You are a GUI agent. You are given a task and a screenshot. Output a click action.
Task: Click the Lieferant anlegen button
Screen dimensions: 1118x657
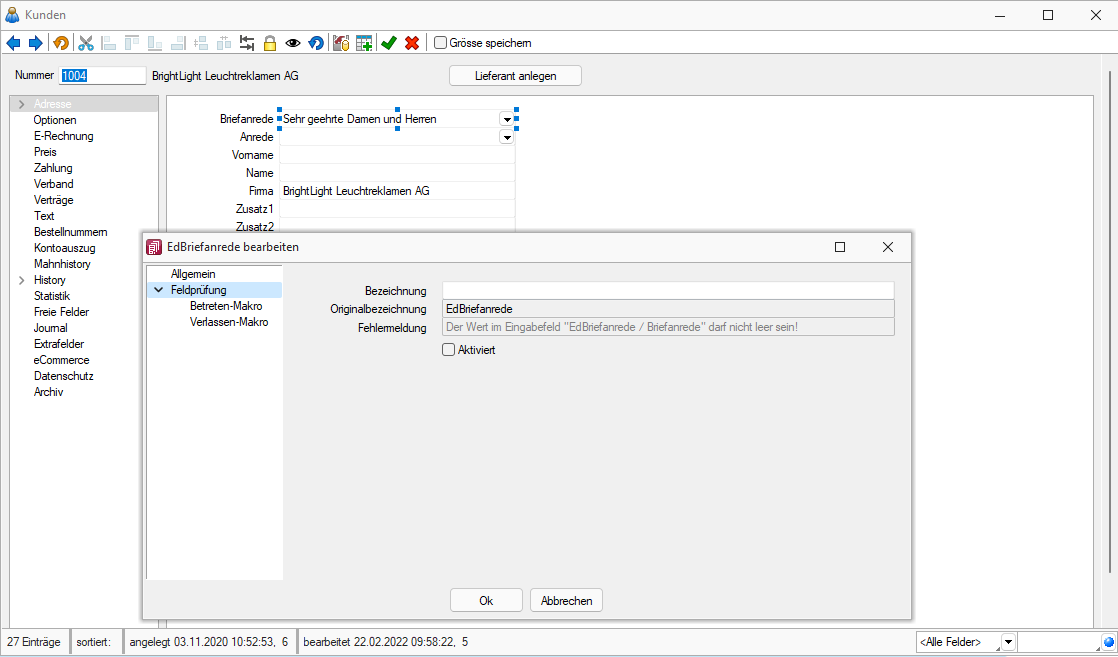[x=515, y=76]
